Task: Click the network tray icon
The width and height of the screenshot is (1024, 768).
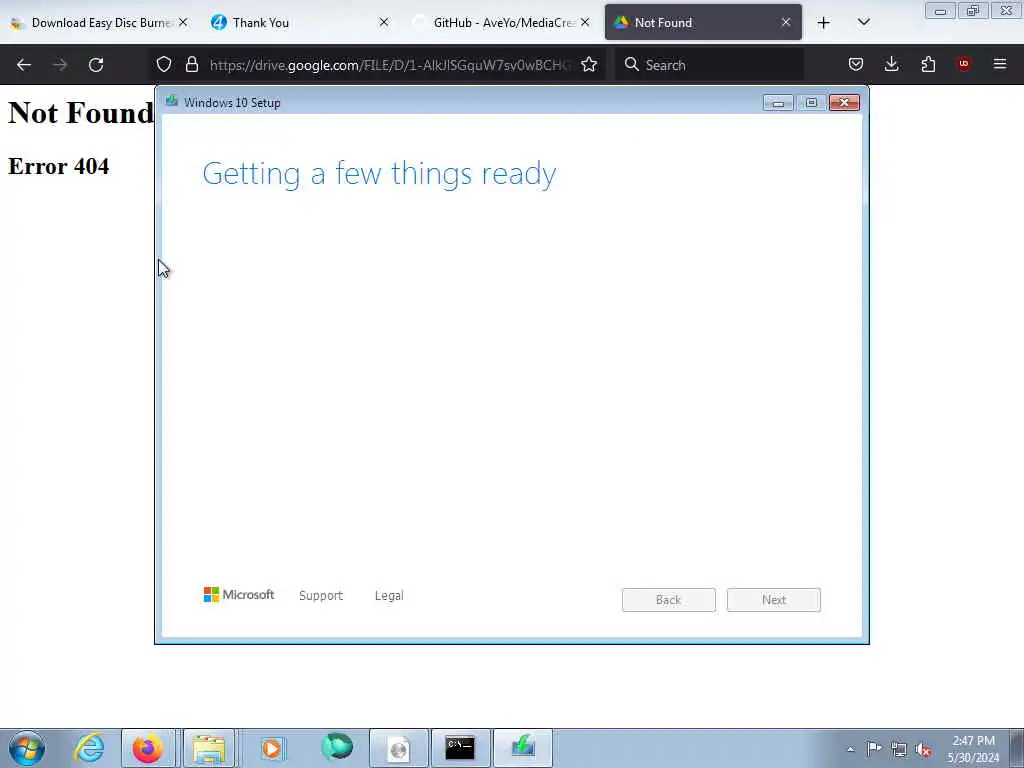Action: tap(899, 749)
